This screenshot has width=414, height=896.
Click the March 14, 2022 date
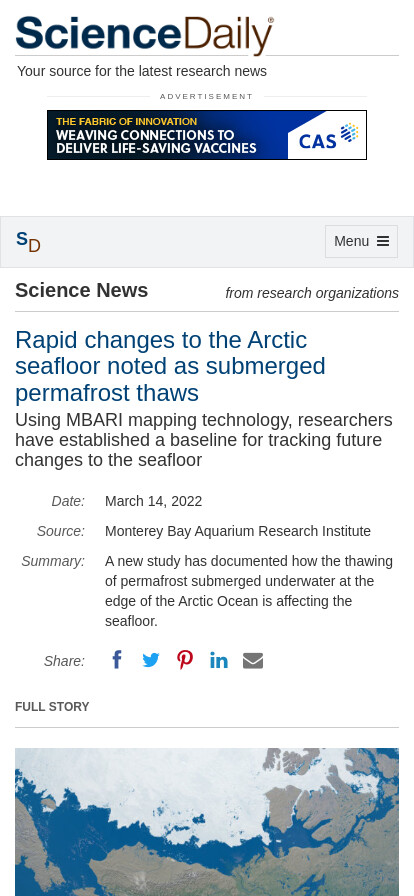[x=153, y=501]
